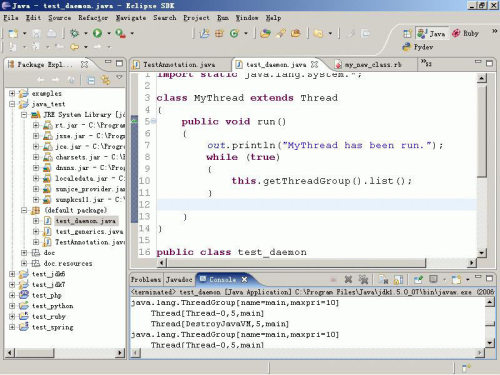Expand the test_python project

tap(12, 306)
